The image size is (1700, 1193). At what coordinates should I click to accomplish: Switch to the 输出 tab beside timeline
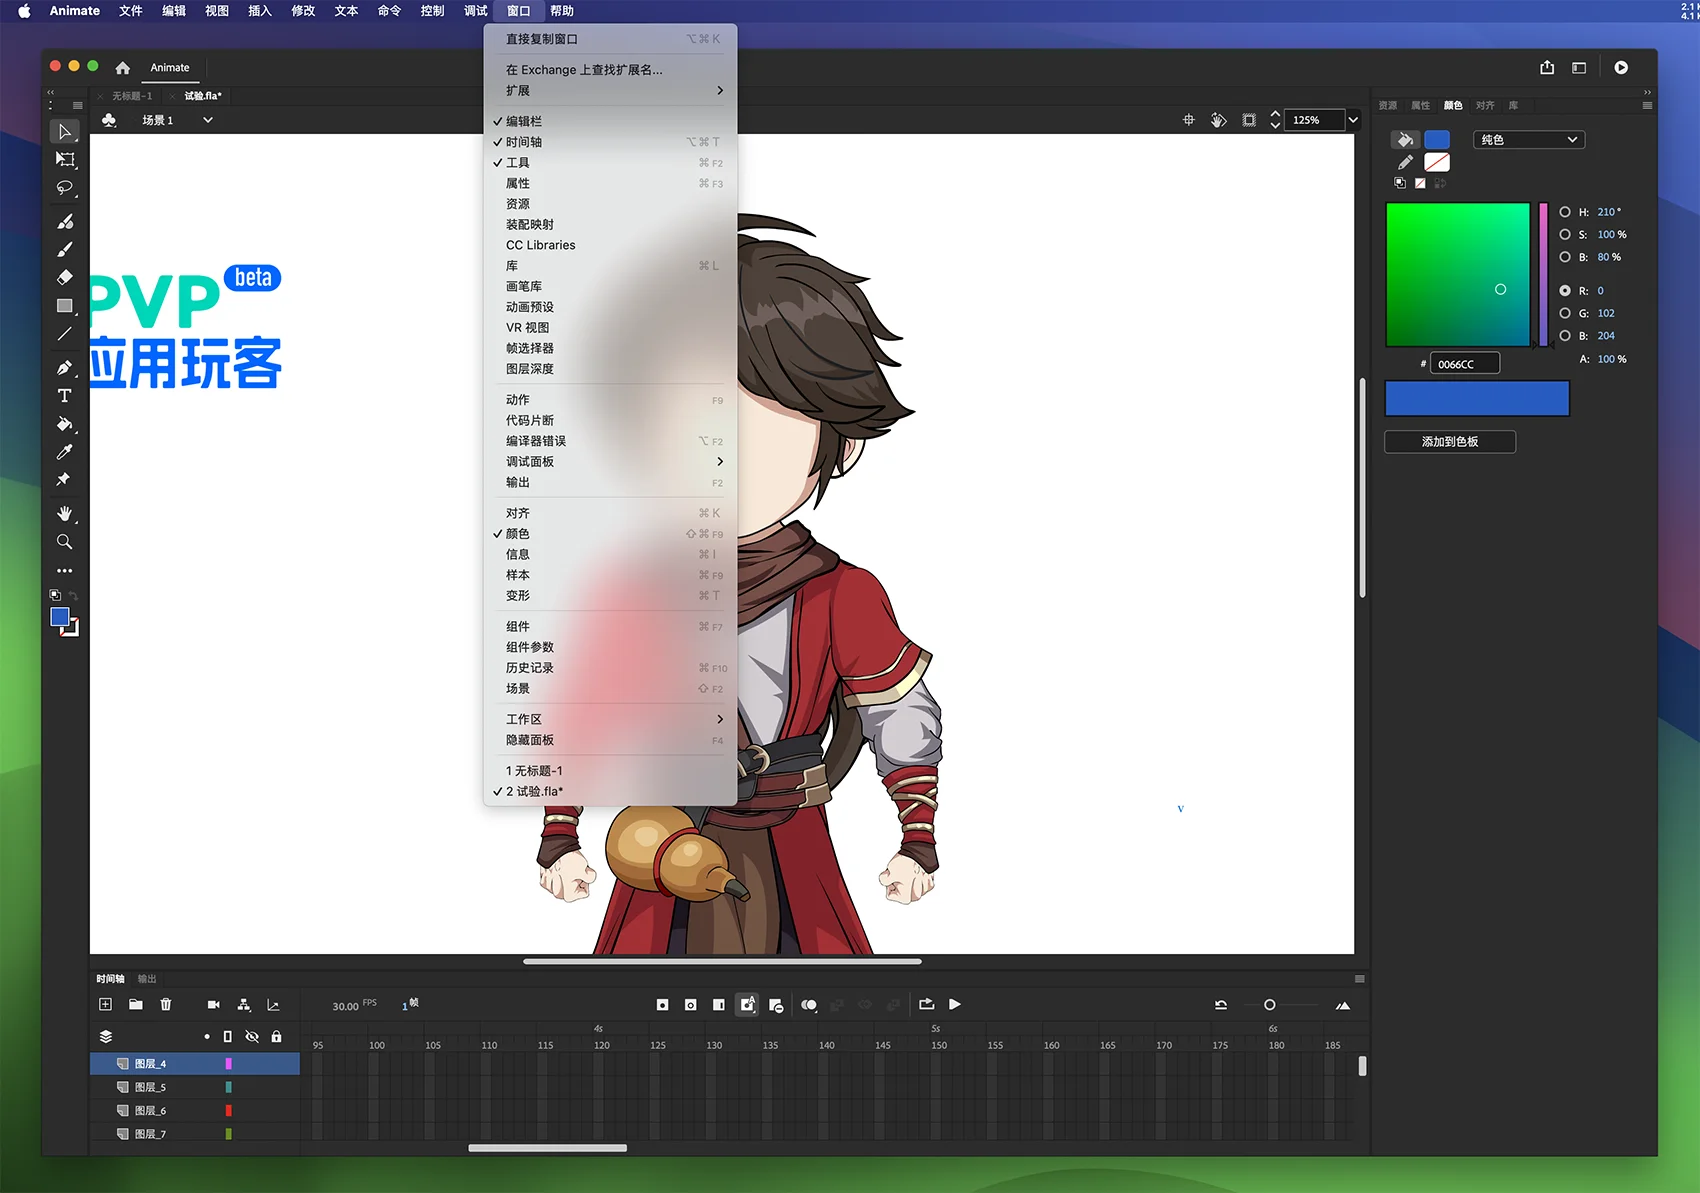click(x=147, y=979)
